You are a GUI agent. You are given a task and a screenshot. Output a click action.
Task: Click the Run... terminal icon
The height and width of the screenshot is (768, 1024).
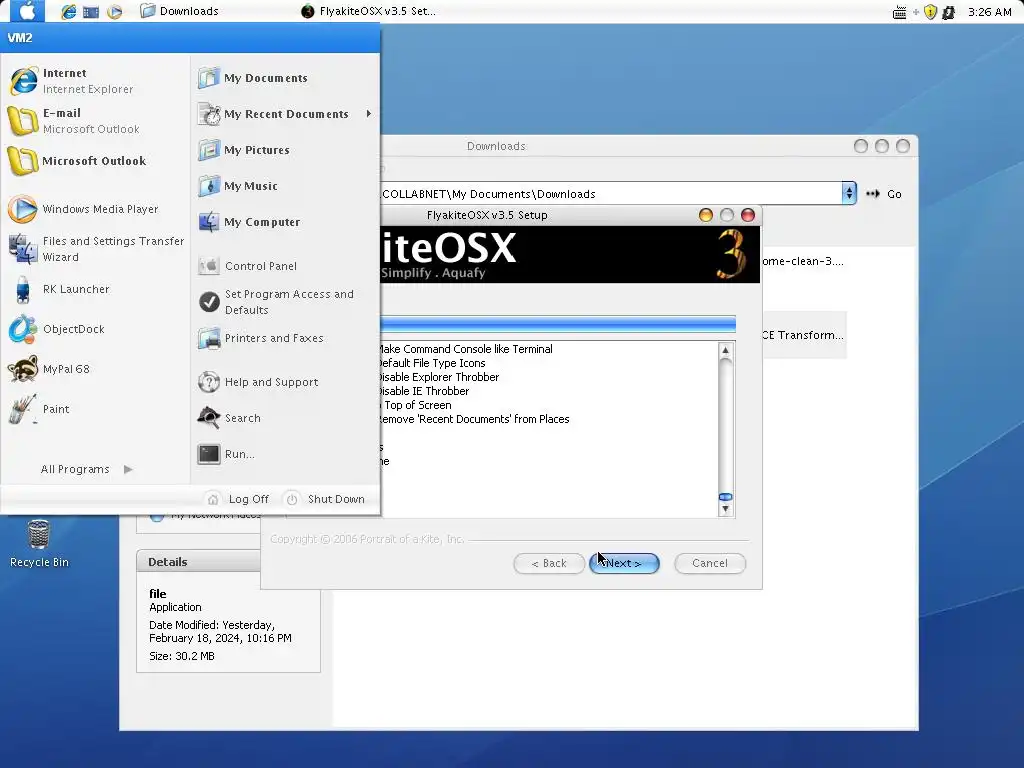pyautogui.click(x=209, y=454)
